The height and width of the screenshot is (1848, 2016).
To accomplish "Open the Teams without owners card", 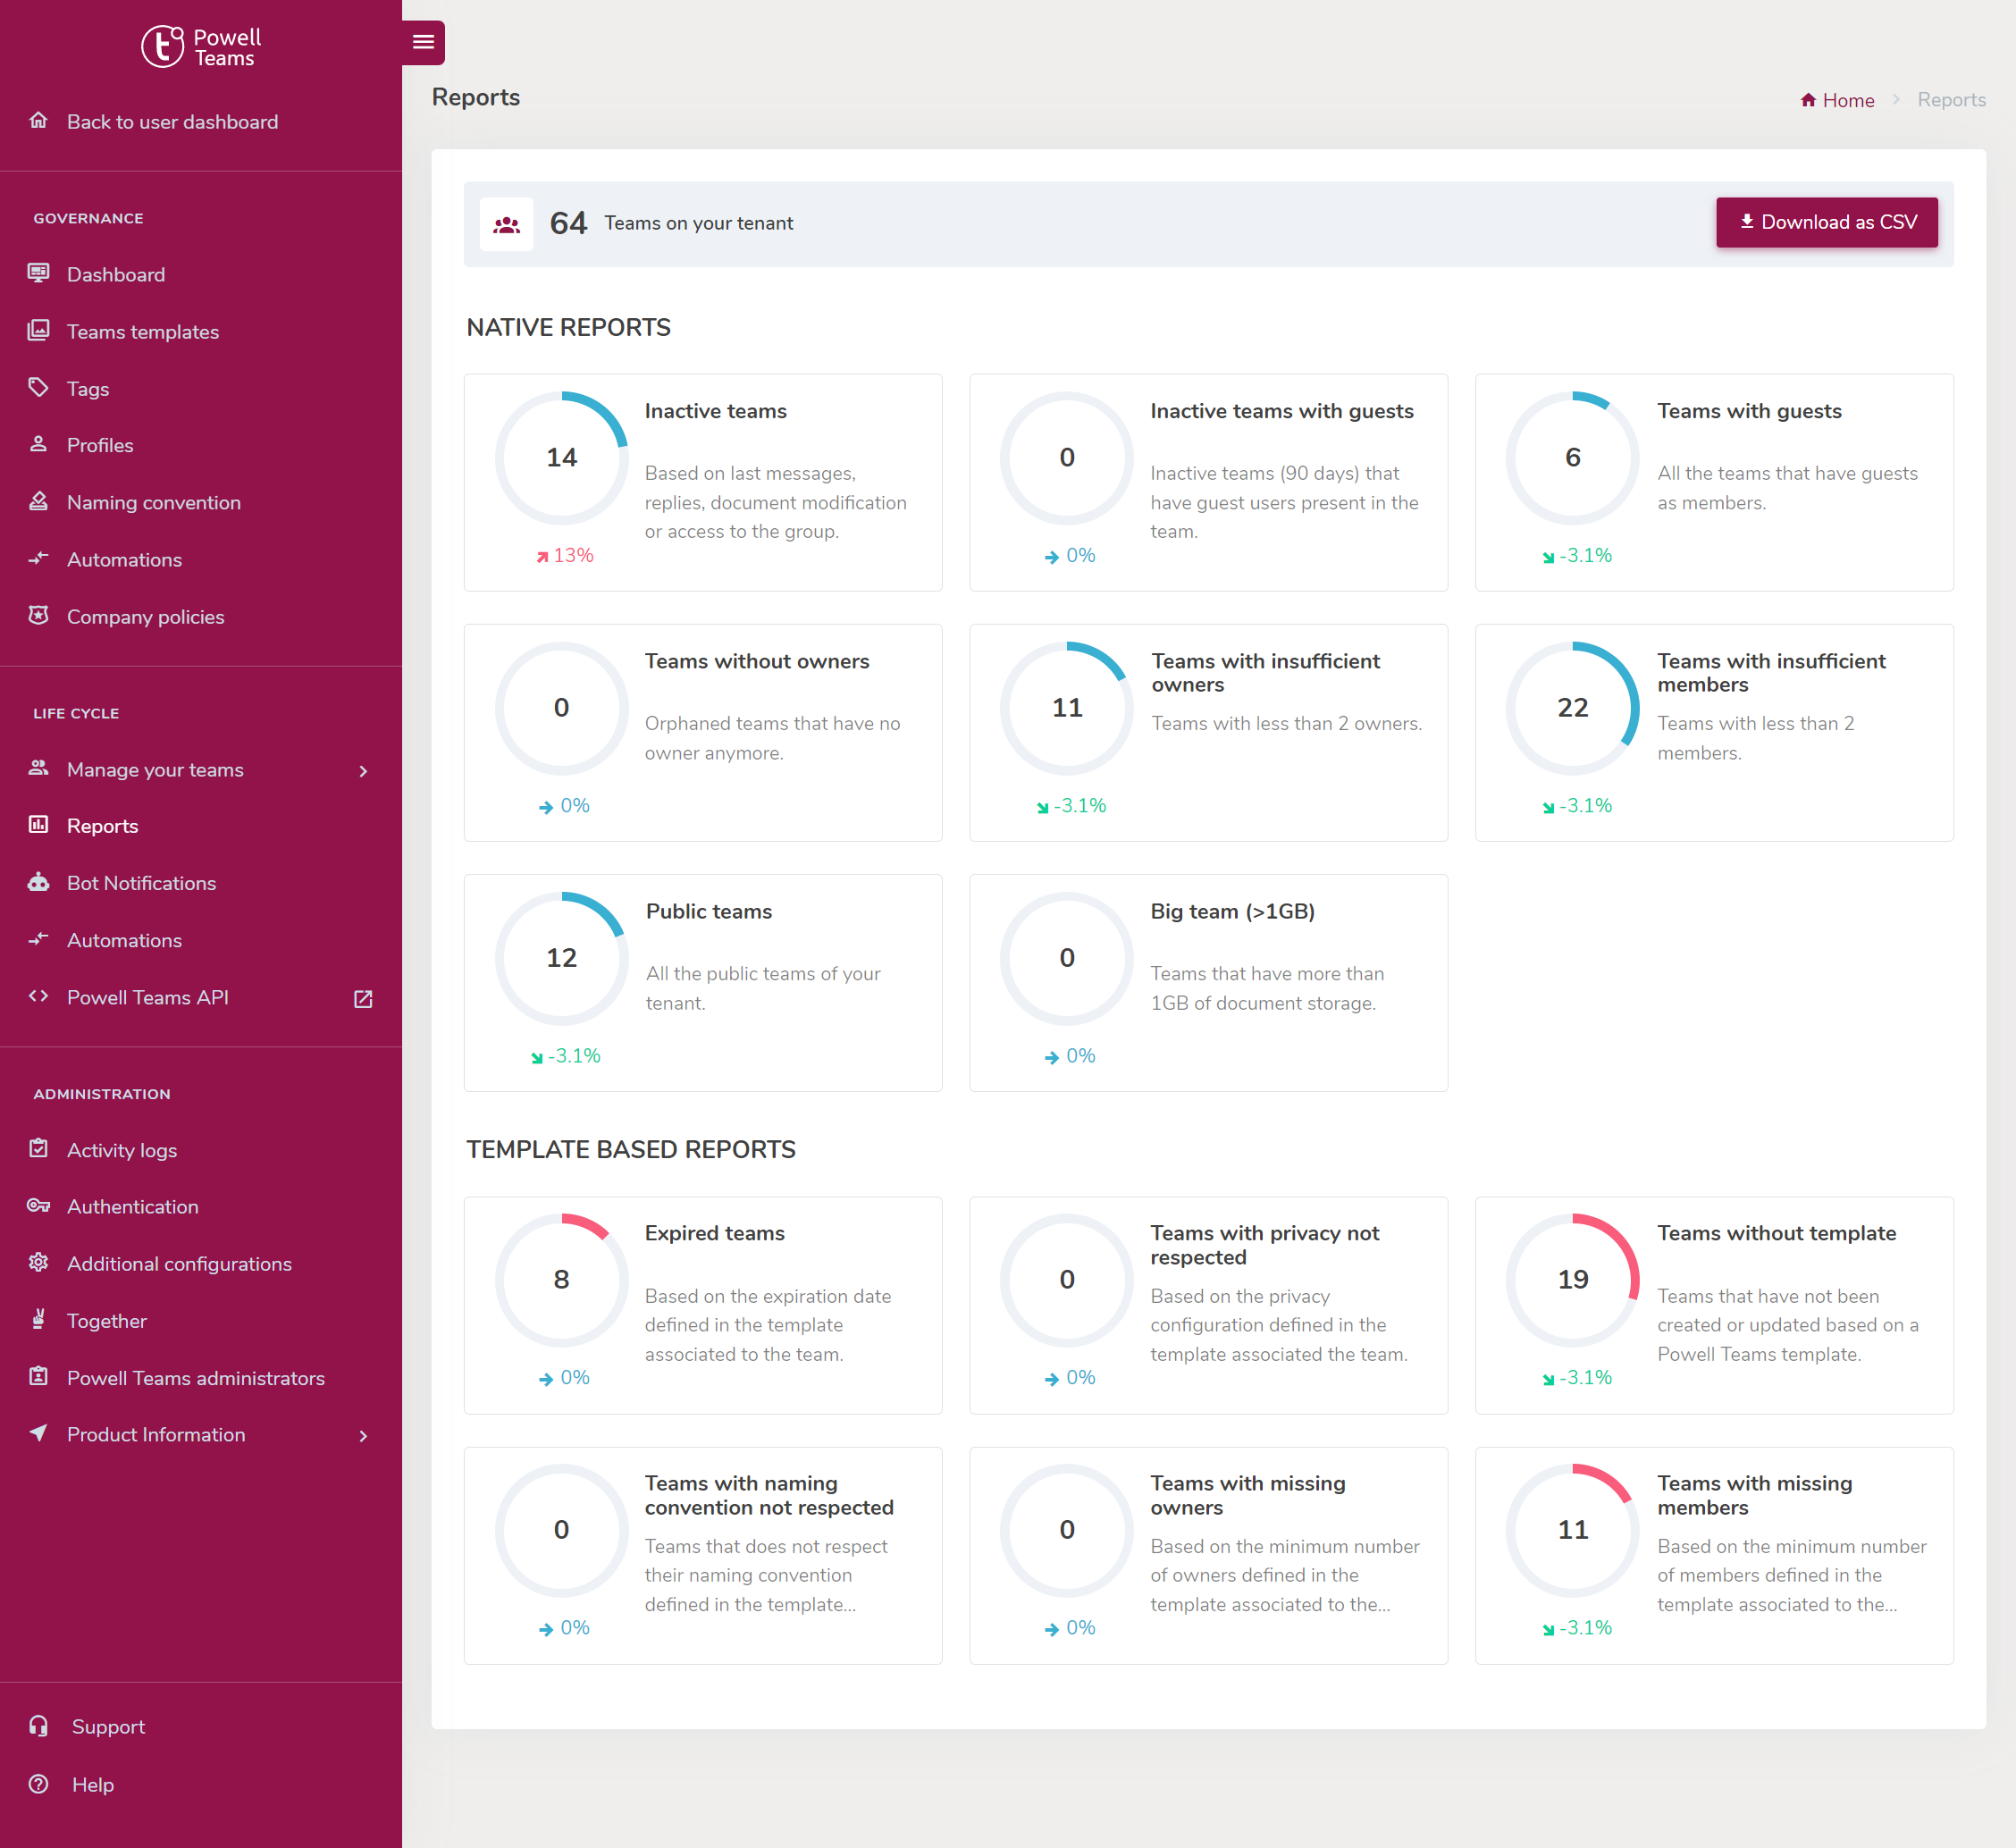I will tap(703, 733).
